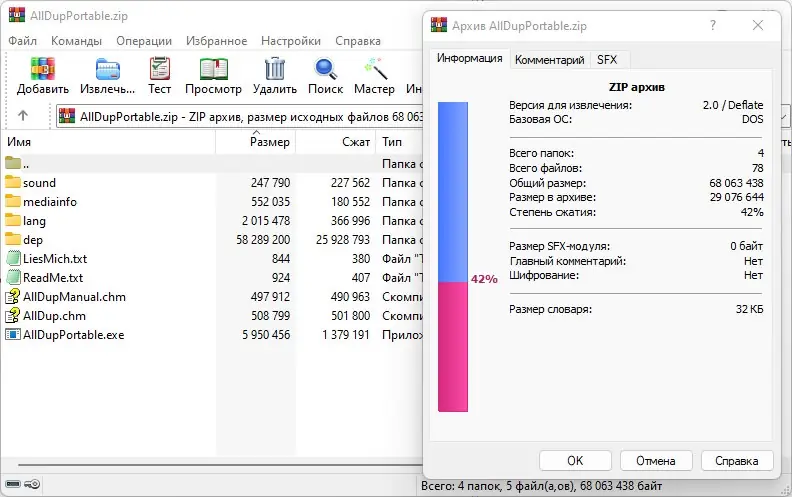
Task: Click the Добавить (Add) toolbar icon
Action: [x=42, y=69]
